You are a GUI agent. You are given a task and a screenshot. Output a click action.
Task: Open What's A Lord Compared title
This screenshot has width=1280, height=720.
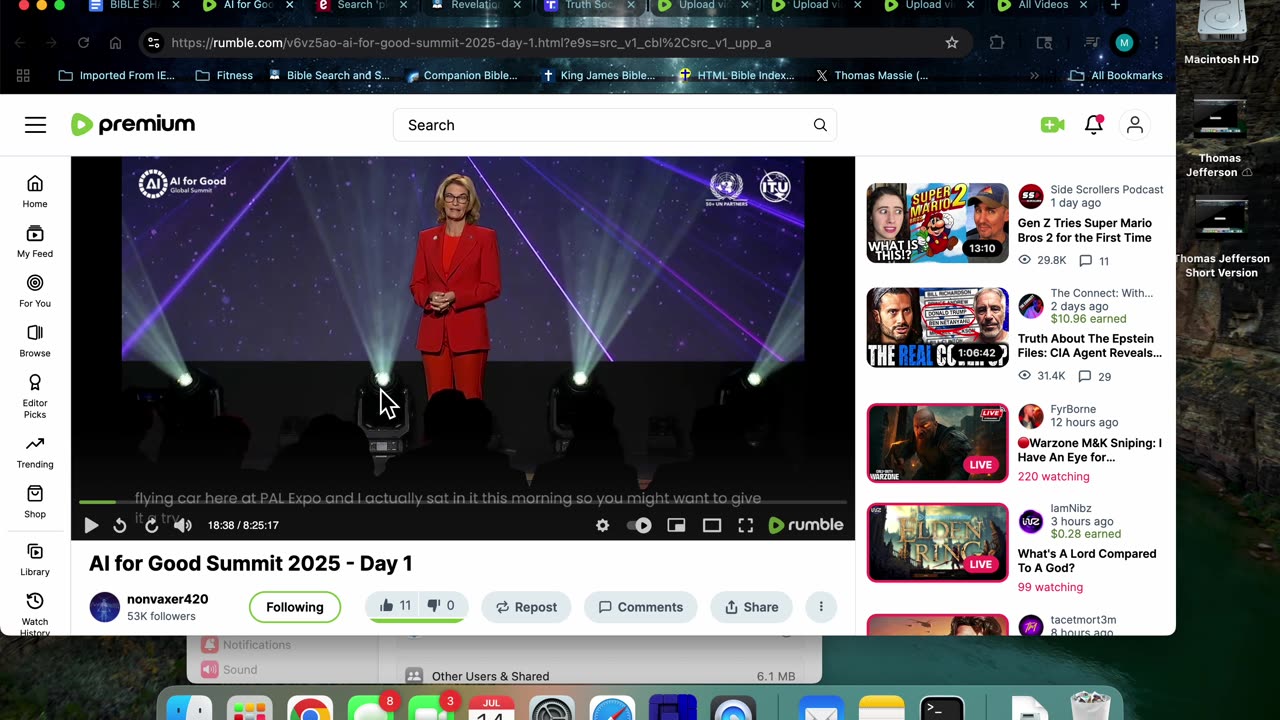coord(1087,561)
